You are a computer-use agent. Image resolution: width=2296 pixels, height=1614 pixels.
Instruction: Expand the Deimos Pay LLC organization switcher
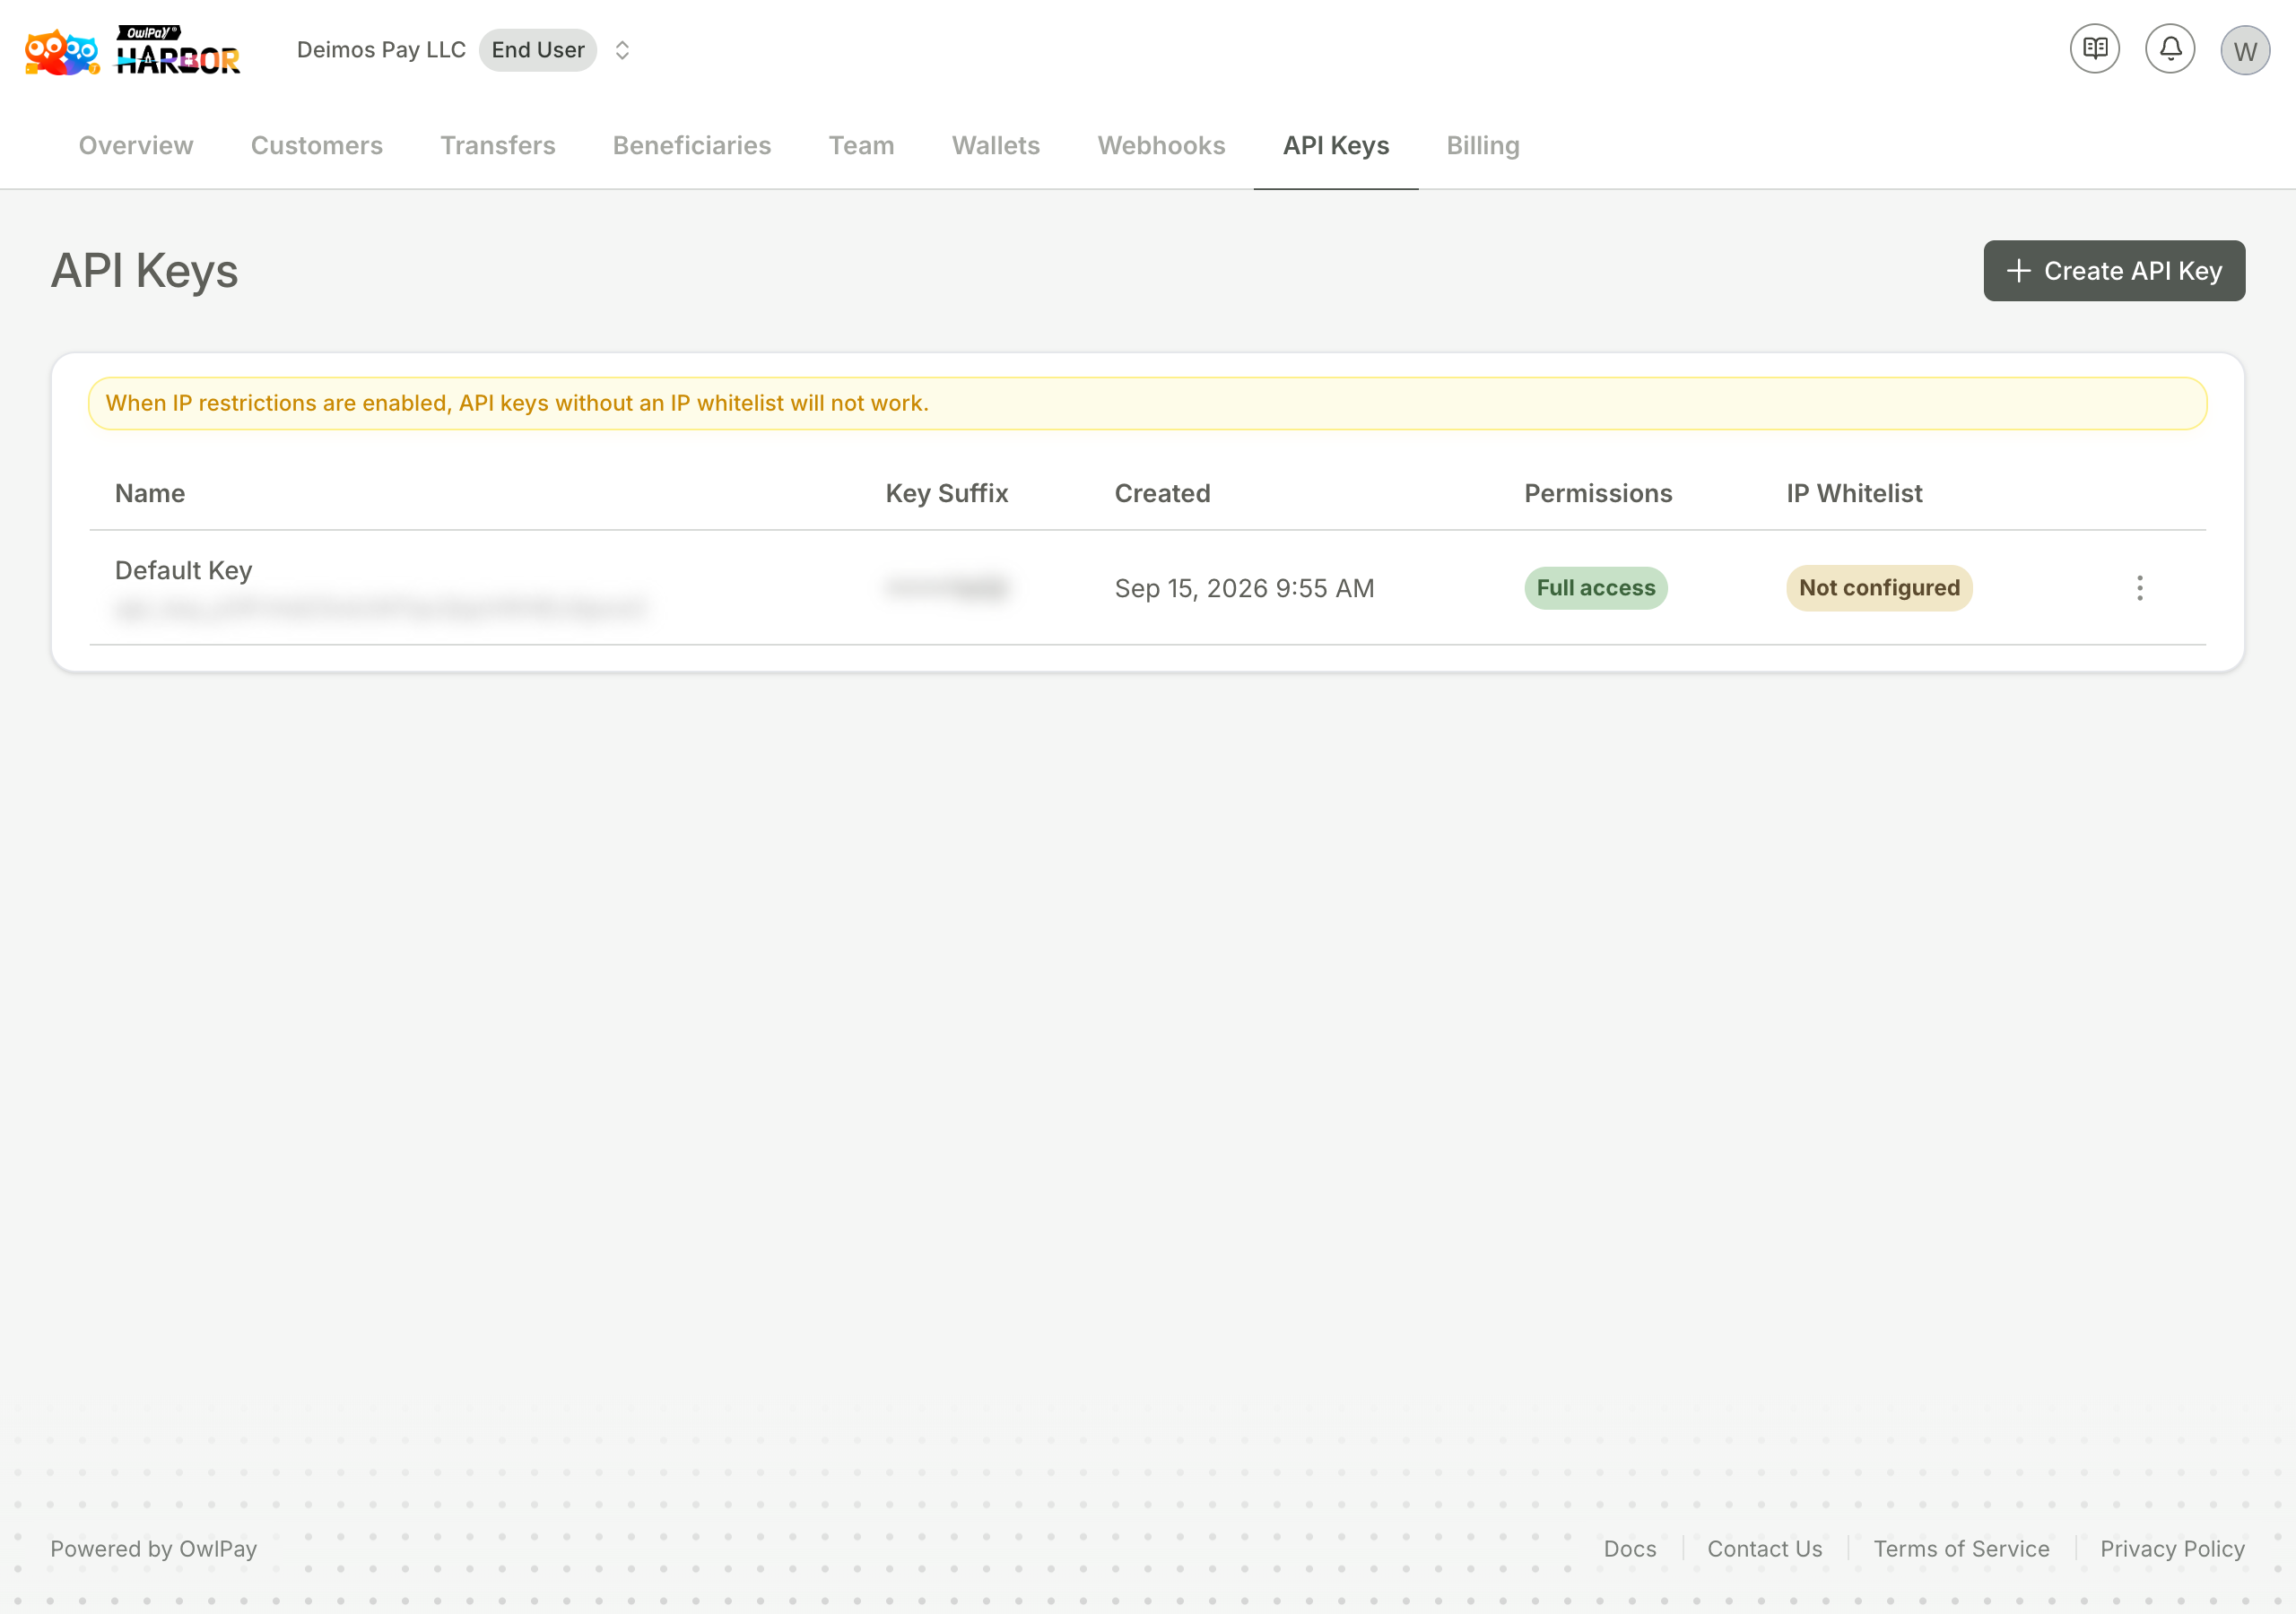622,50
